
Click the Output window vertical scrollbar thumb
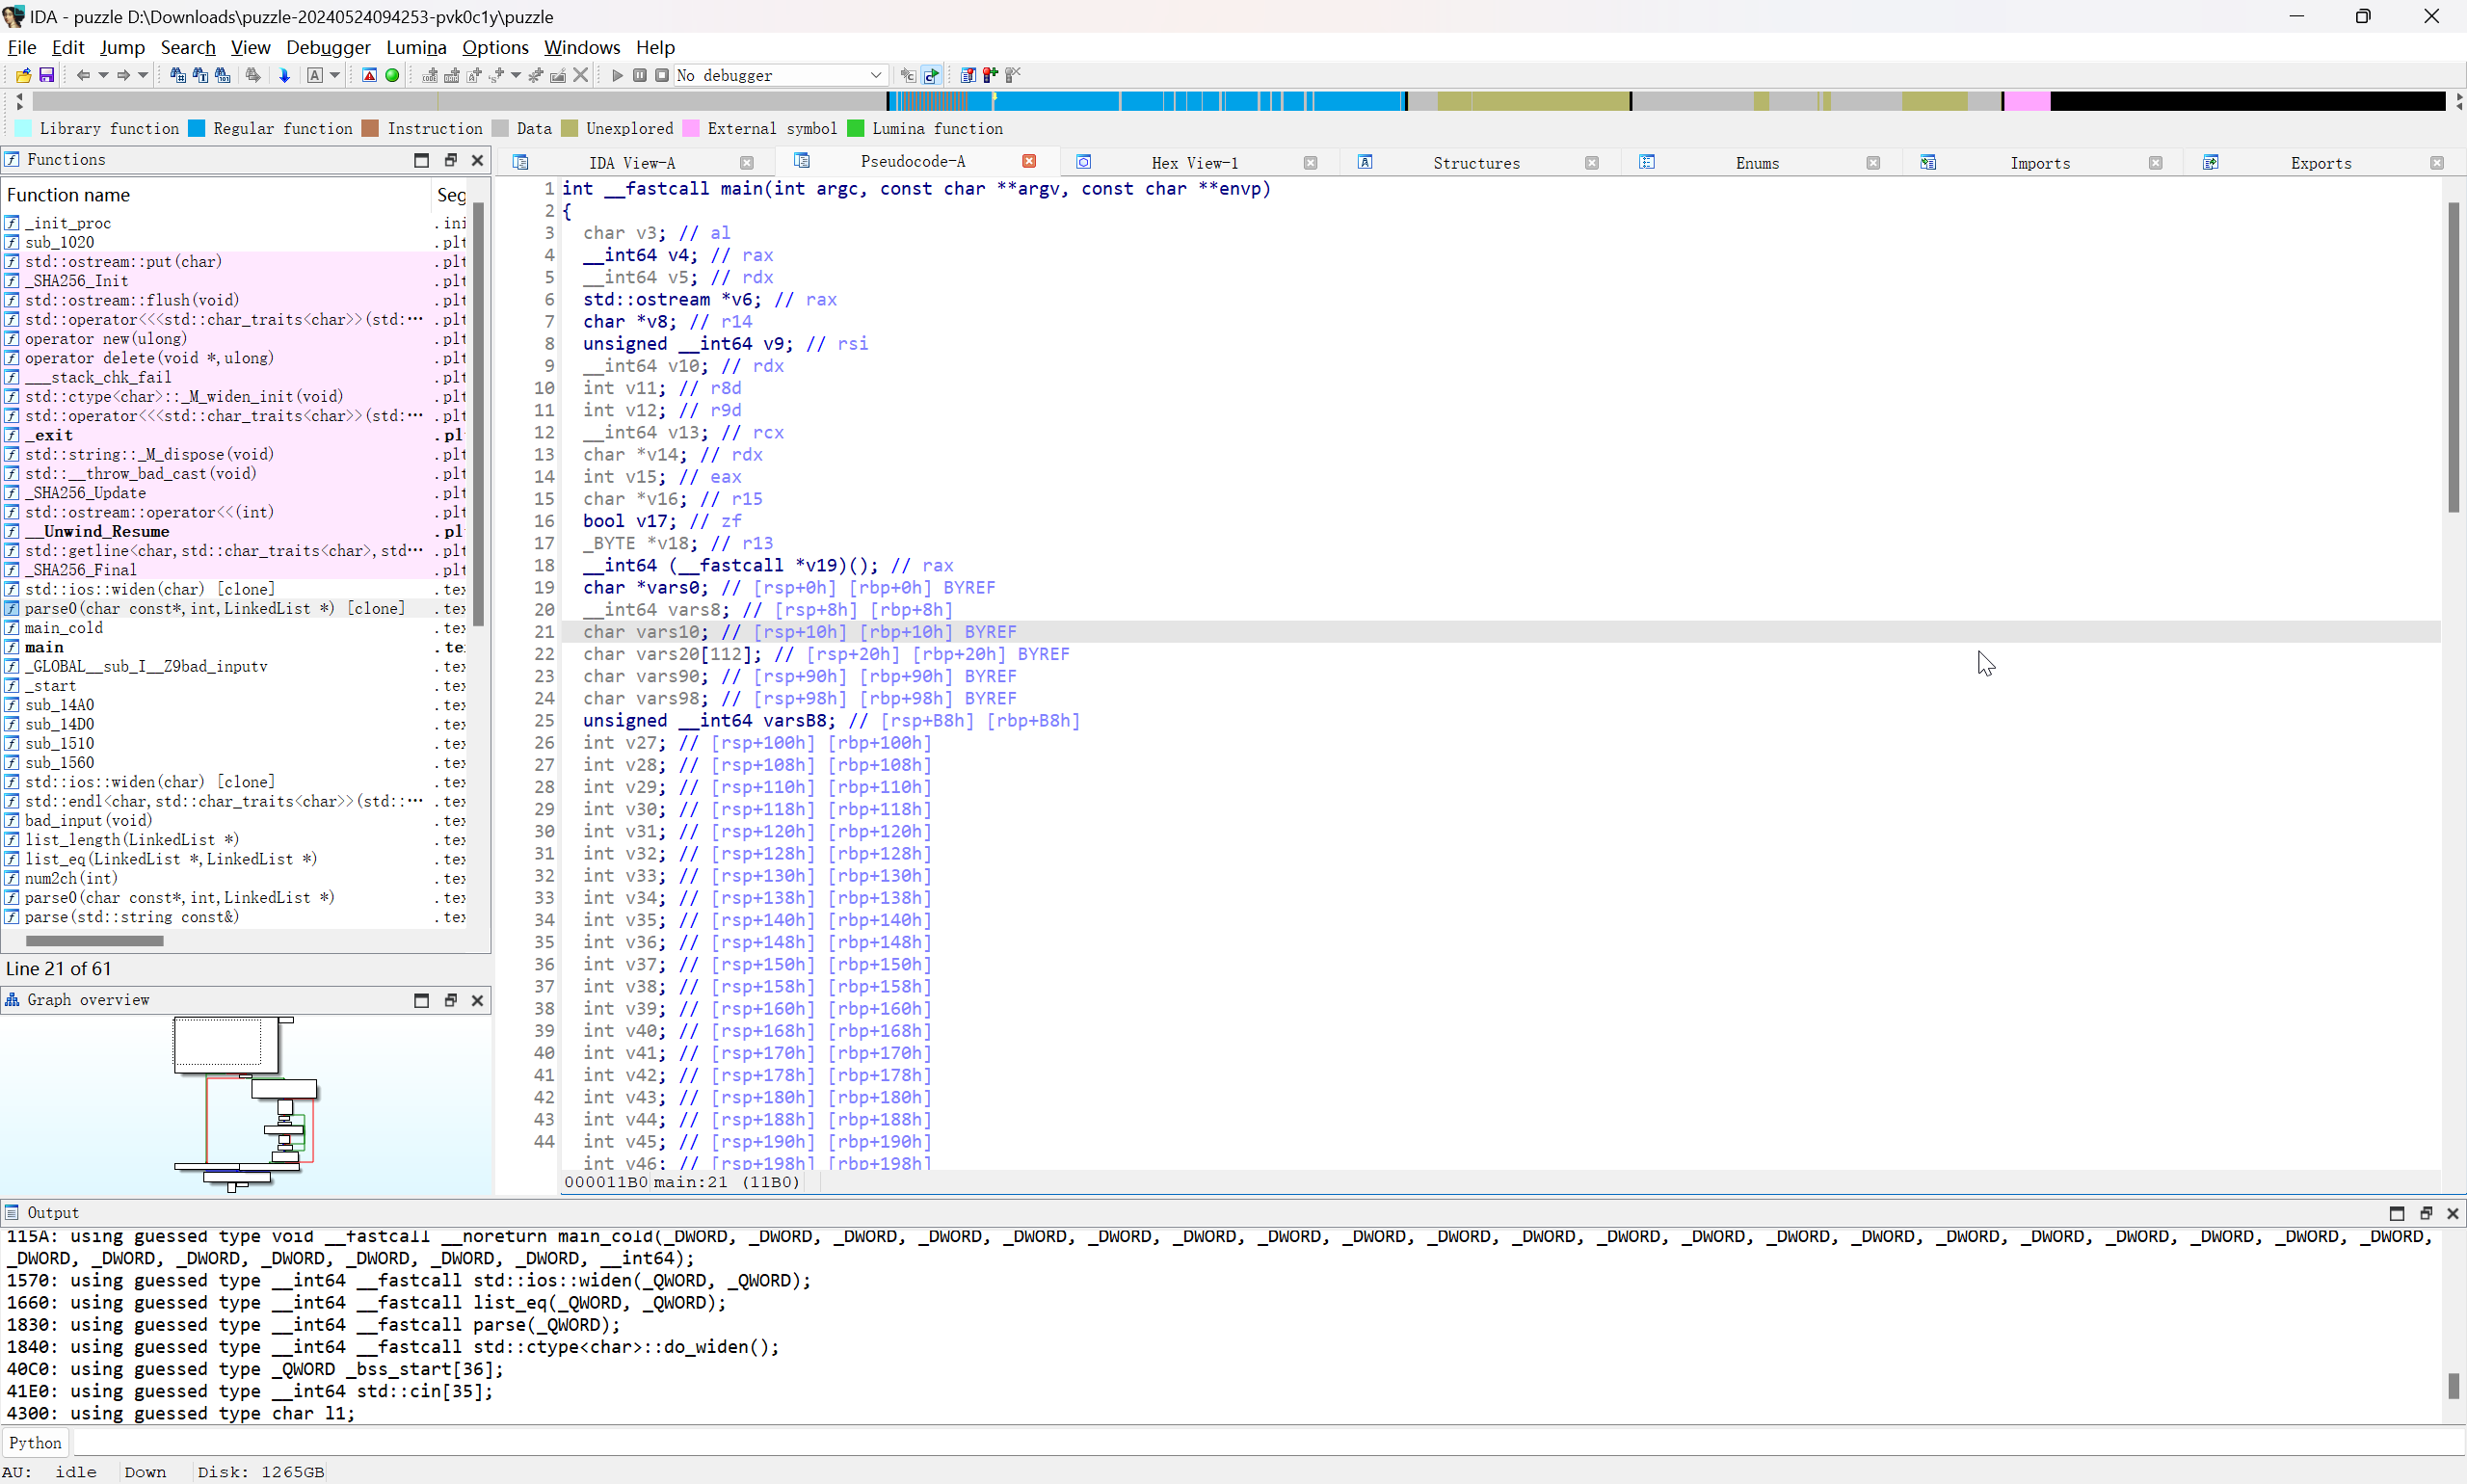tap(2453, 1386)
